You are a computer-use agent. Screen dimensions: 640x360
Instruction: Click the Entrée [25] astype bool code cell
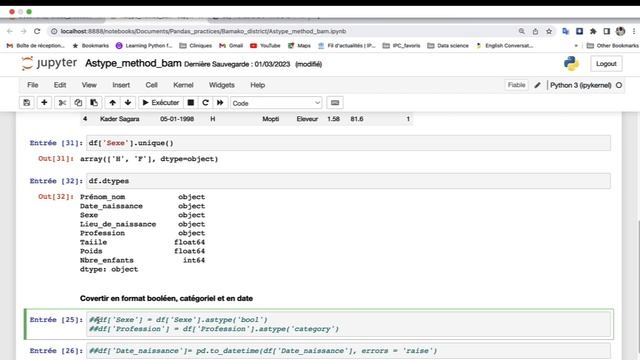coord(349,324)
